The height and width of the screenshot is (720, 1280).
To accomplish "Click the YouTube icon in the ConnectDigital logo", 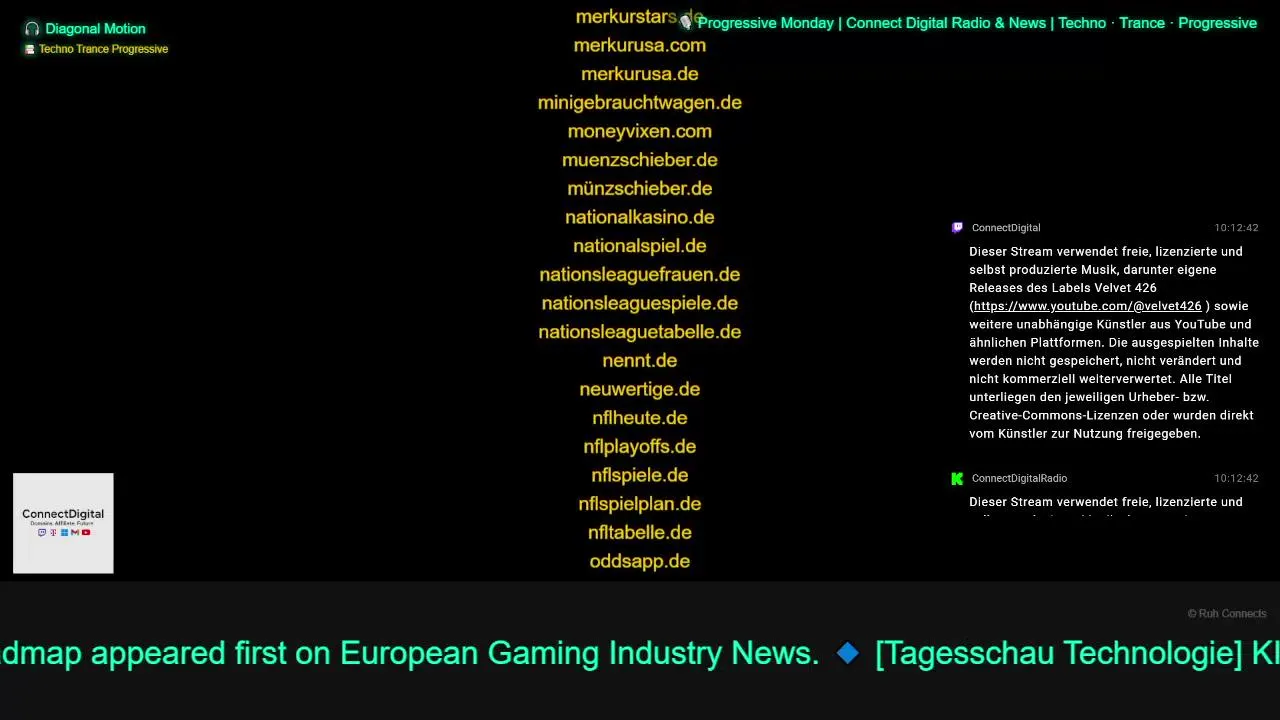I will tap(86, 532).
